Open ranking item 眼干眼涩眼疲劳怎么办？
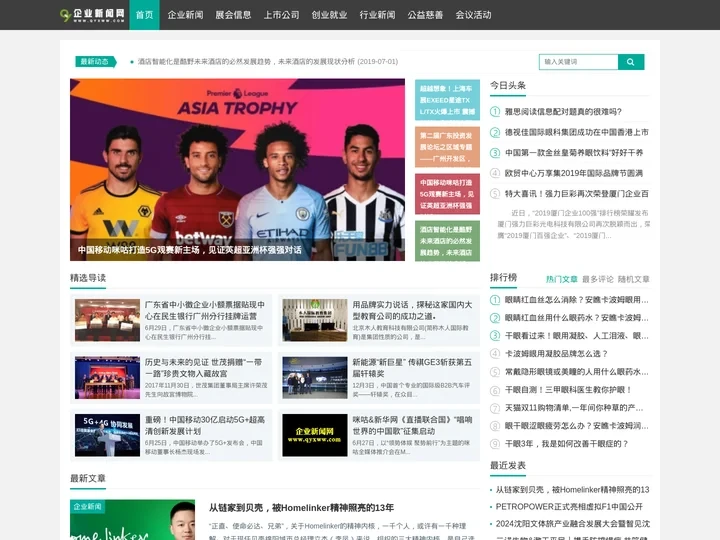Image resolution: width=720 pixels, height=540 pixels. coord(577,426)
